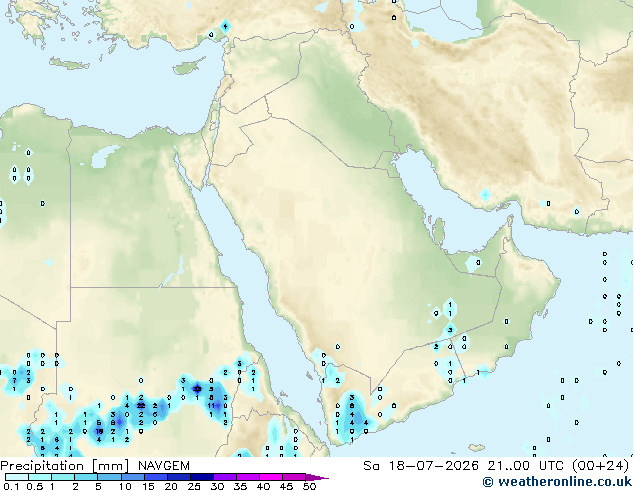Select the 15–20 mm legend swatch
Screen dimensions: 634x490
(155, 477)
